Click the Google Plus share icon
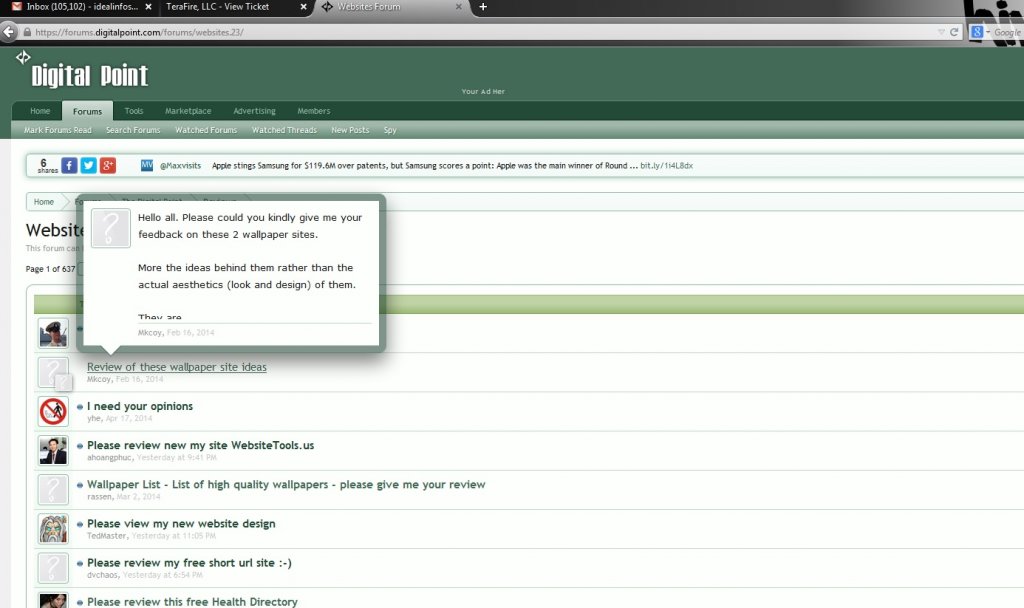1024x608 pixels. pyautogui.click(x=108, y=165)
